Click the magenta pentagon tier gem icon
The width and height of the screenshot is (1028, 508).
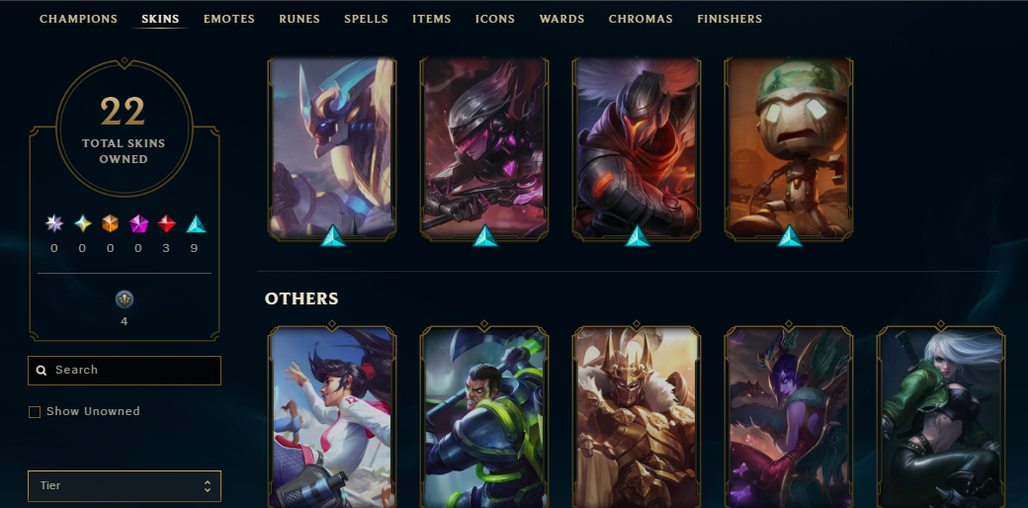tap(138, 224)
